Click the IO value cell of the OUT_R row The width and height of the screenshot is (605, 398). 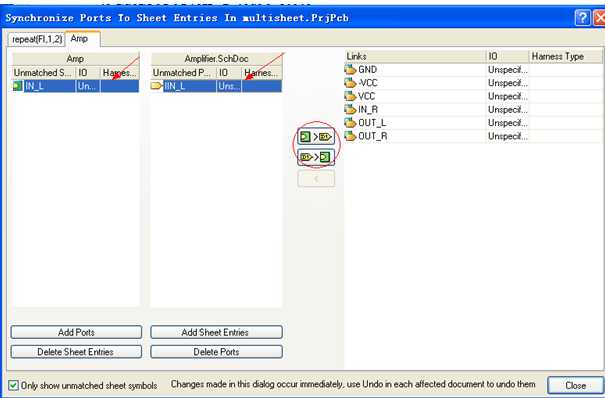coord(507,136)
